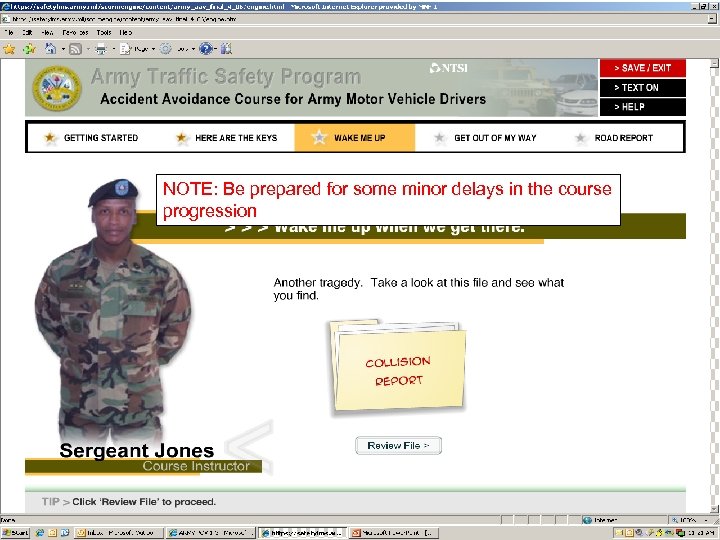Click the star icon beside ROAD REPORT
Image resolution: width=720 pixels, height=540 pixels.
pyautogui.click(x=580, y=138)
